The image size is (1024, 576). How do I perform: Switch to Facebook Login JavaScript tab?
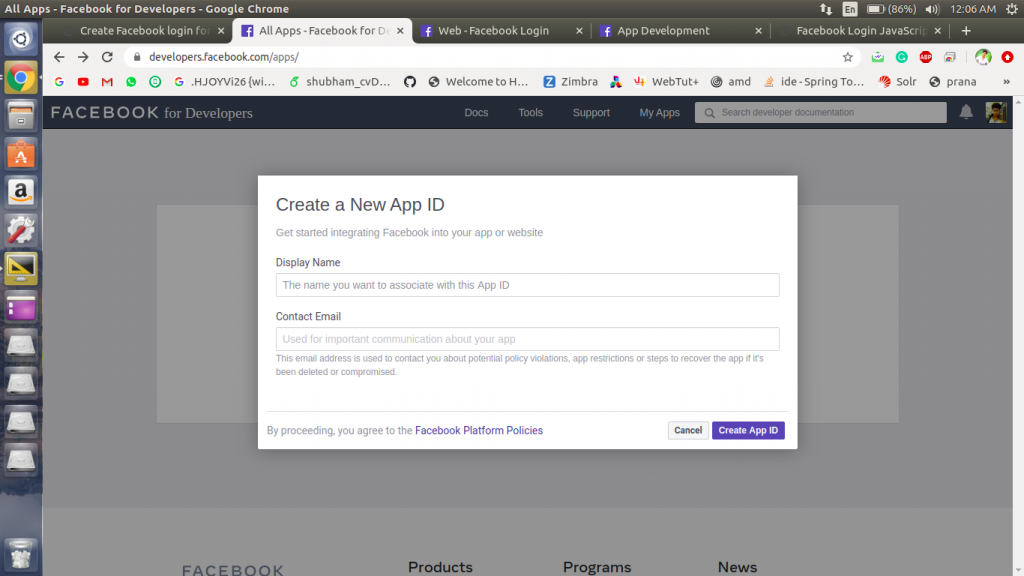pos(860,31)
